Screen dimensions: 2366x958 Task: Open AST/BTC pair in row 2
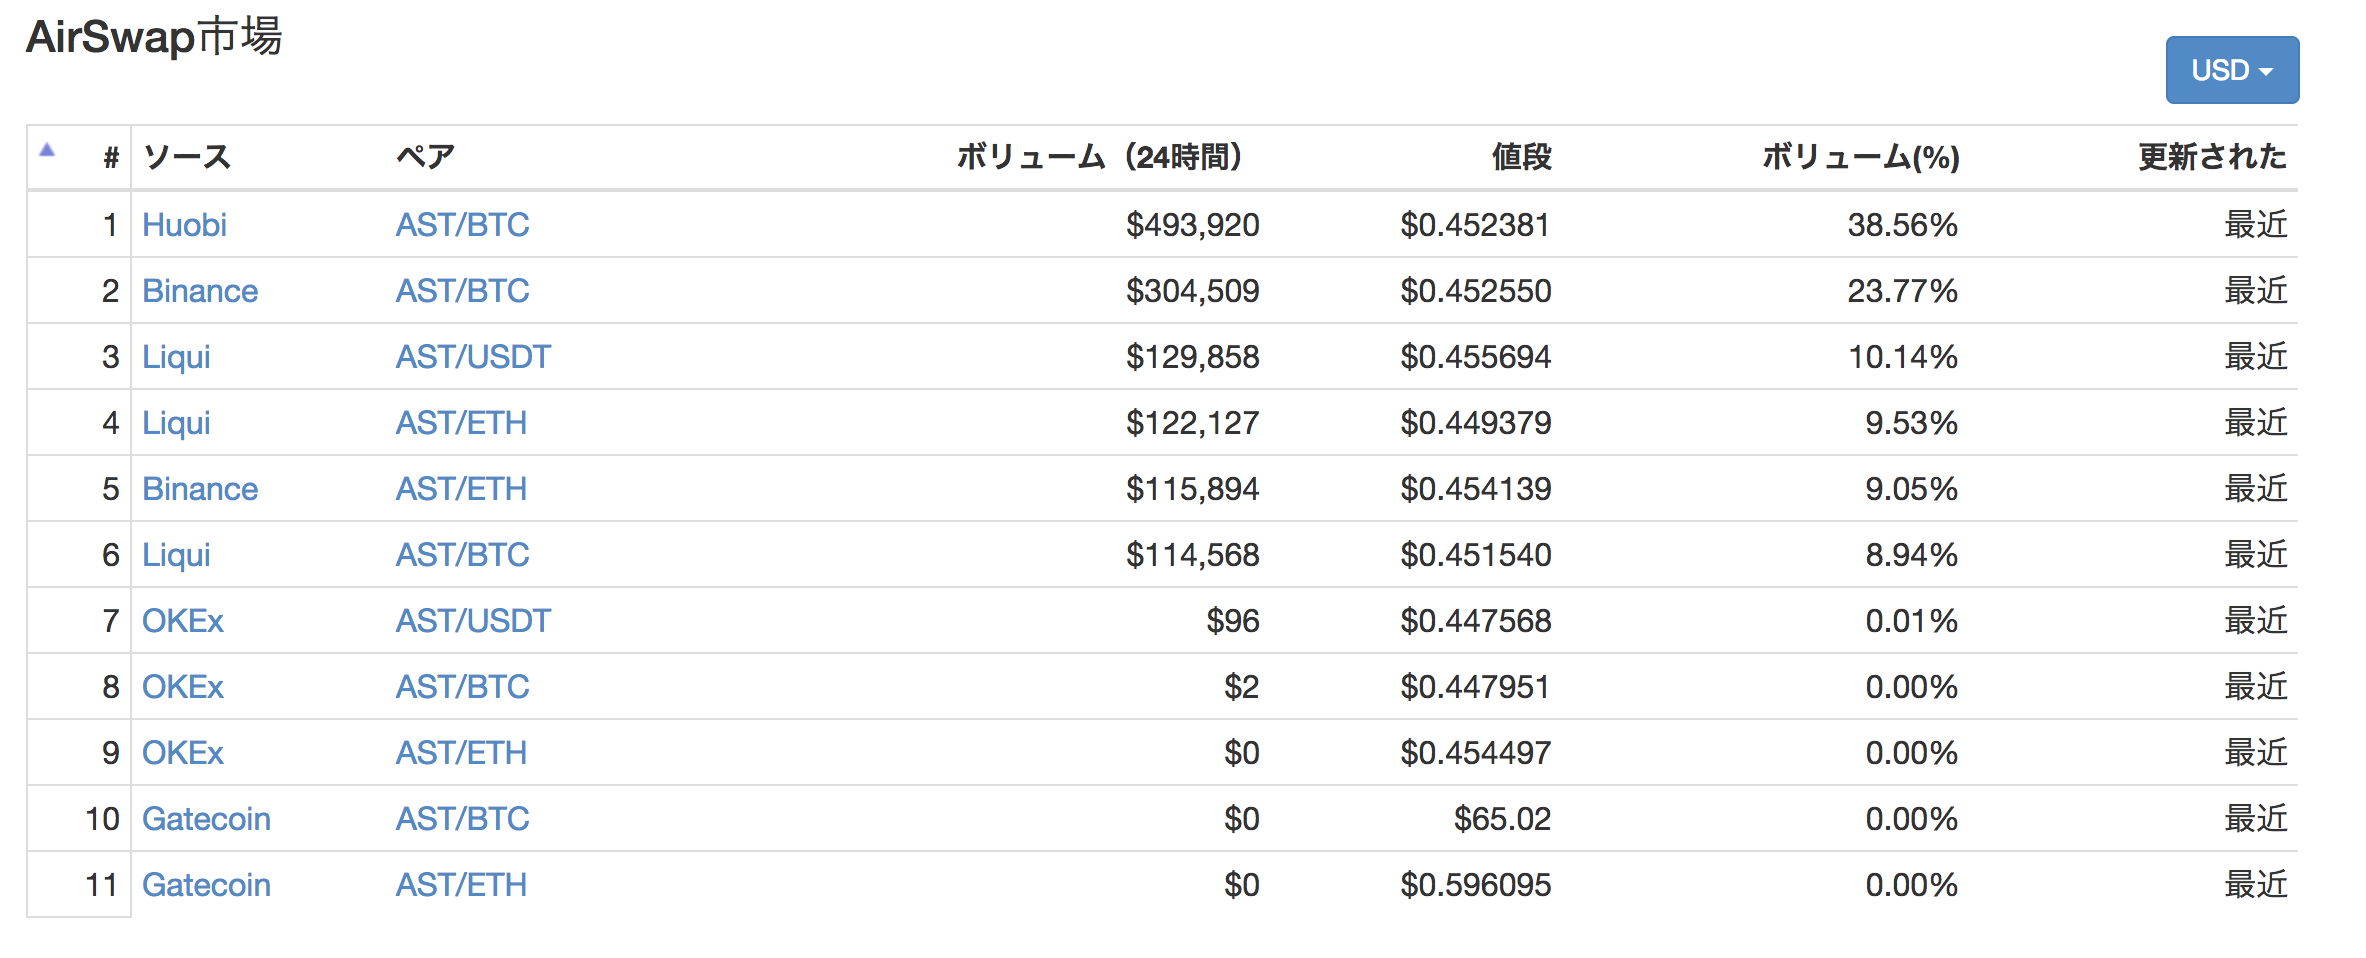[462, 291]
